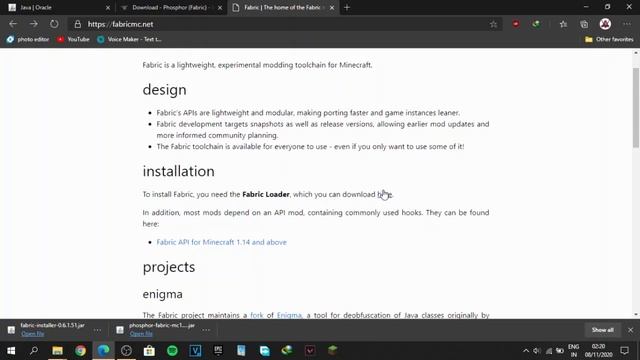640x360 pixels.
Task: Open the Windows notification center
Action: [624, 351]
